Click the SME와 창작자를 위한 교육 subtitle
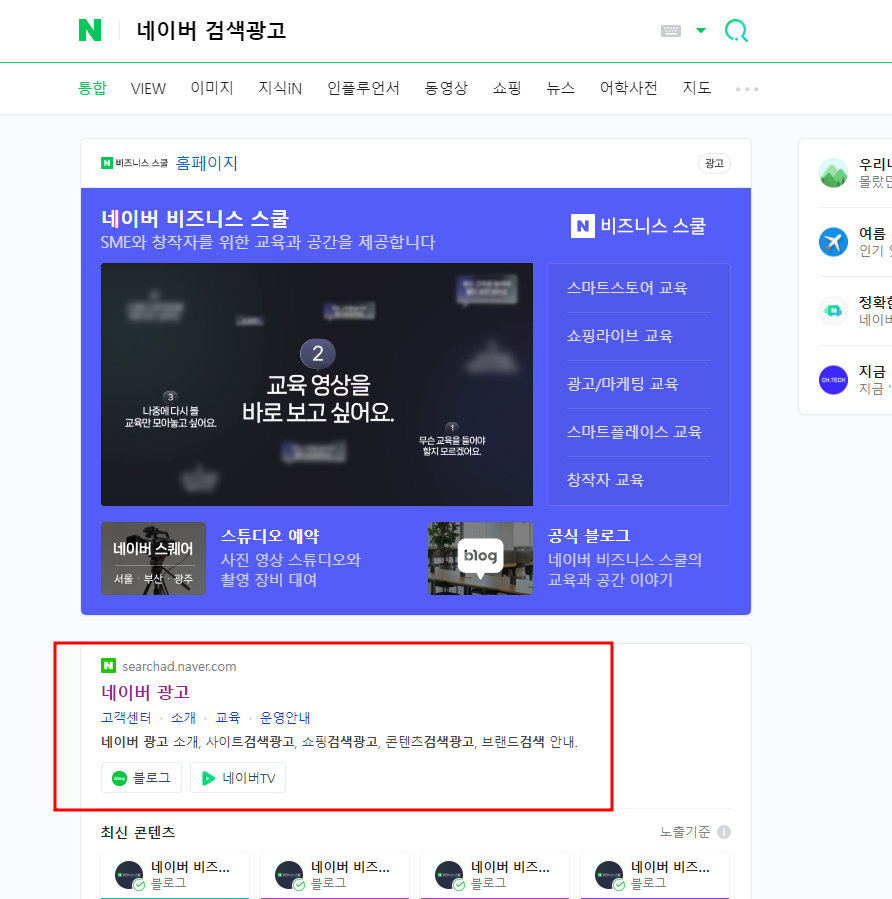This screenshot has height=899, width=892. tap(268, 242)
